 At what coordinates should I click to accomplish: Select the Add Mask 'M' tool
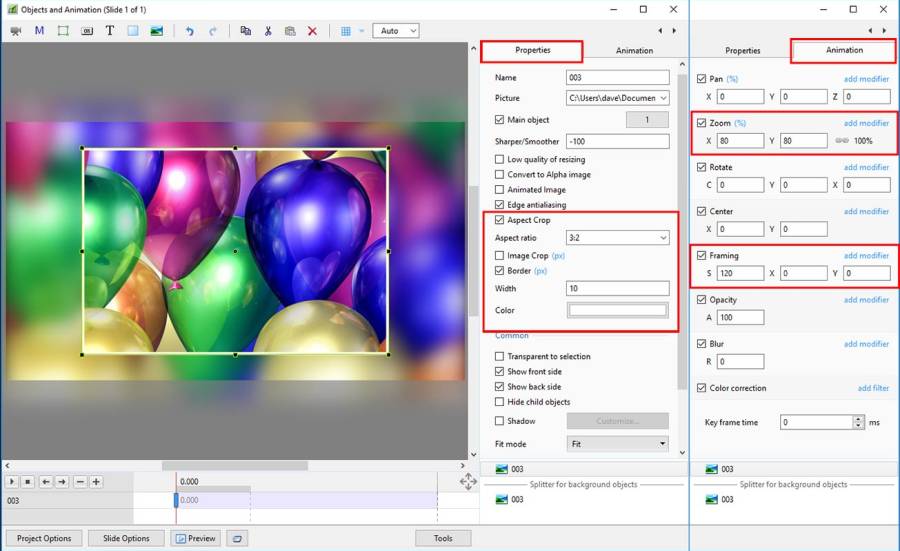coord(39,31)
